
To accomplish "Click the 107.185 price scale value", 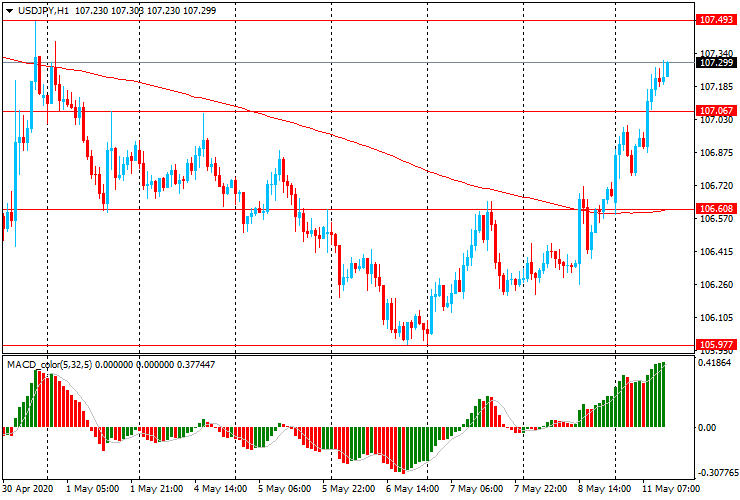I will (716, 87).
